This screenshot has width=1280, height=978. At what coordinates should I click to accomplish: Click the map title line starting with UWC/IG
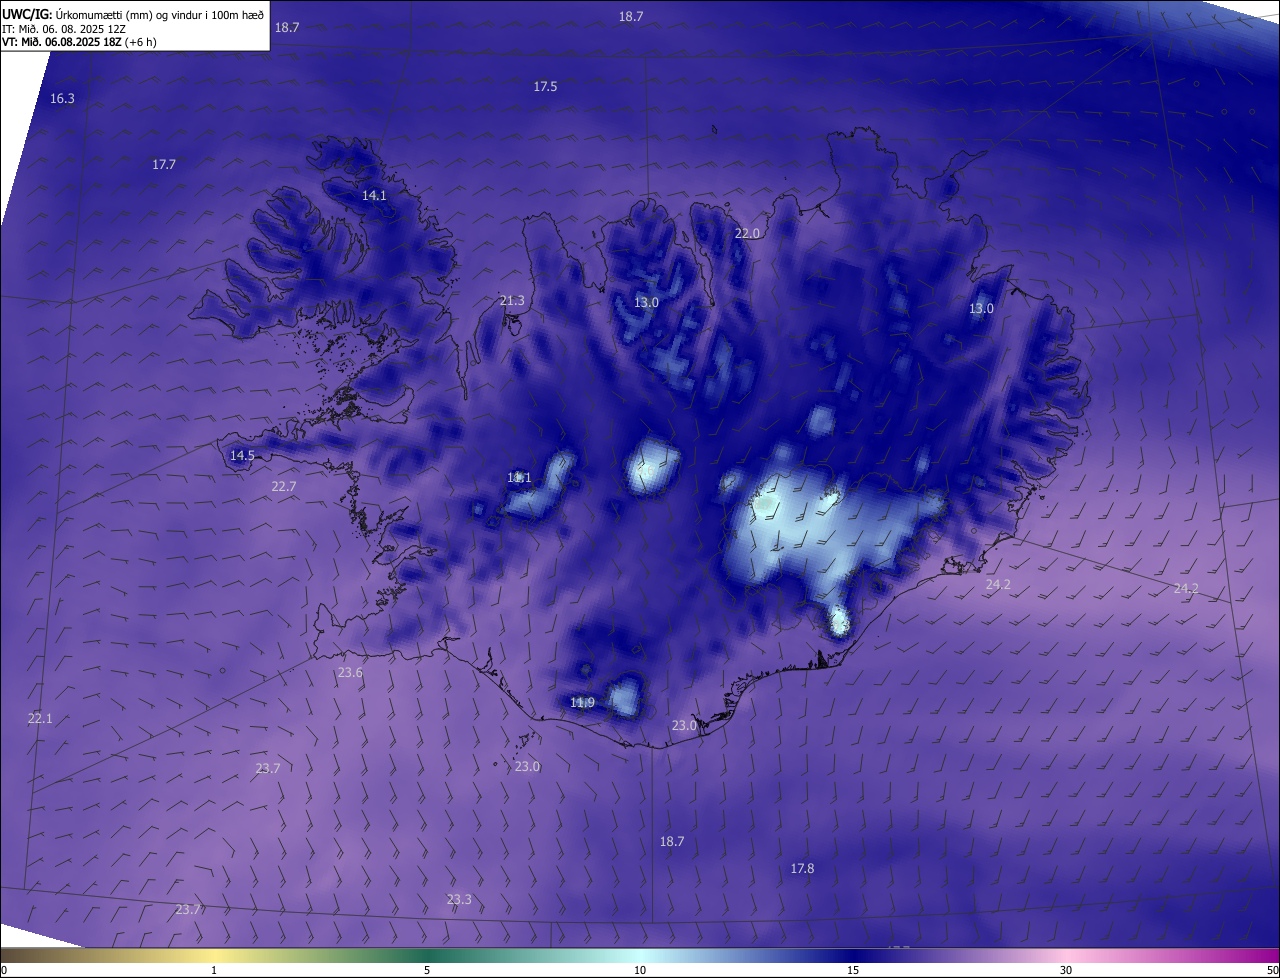click(x=133, y=14)
